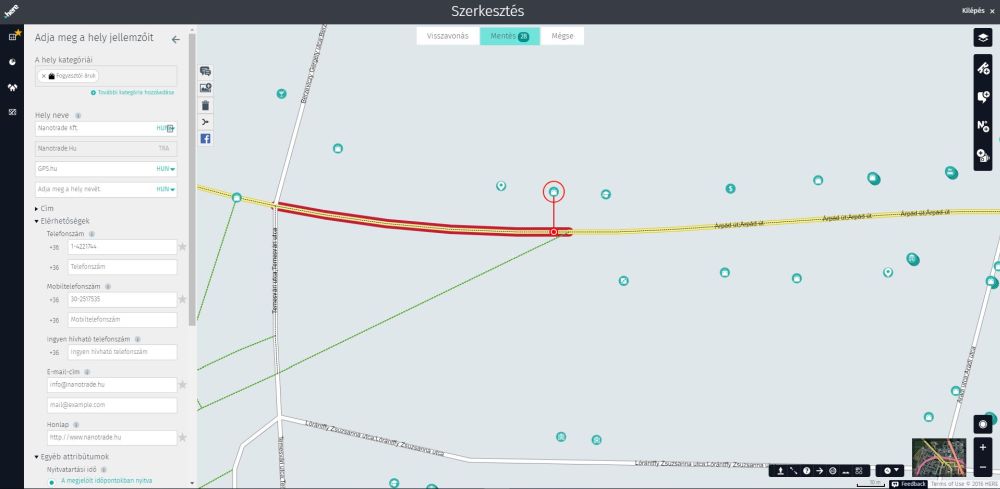Click Mentés to save changes
The image size is (1000, 489).
click(x=510, y=36)
